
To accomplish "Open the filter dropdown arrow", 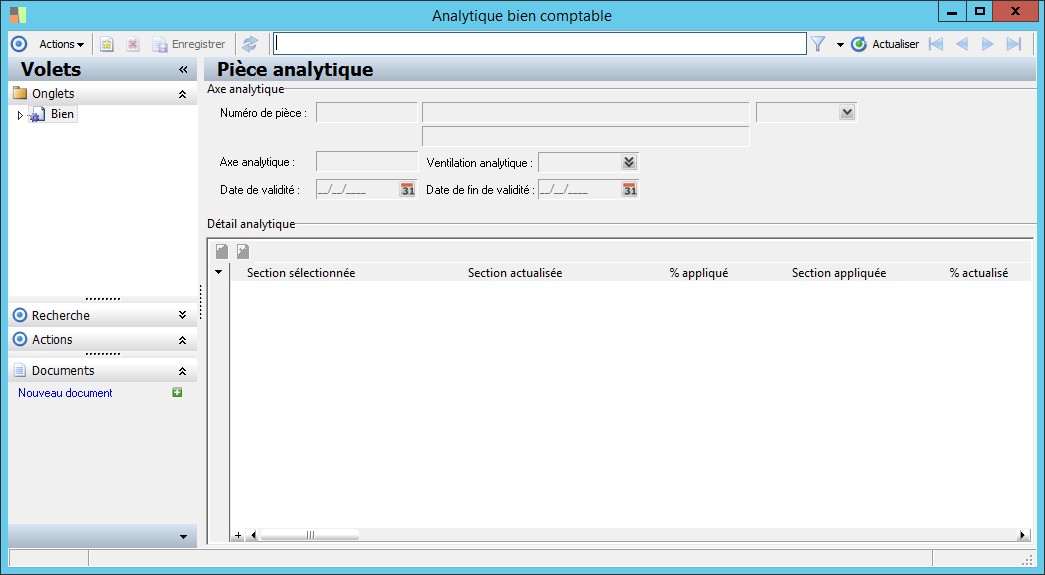I will pos(840,45).
